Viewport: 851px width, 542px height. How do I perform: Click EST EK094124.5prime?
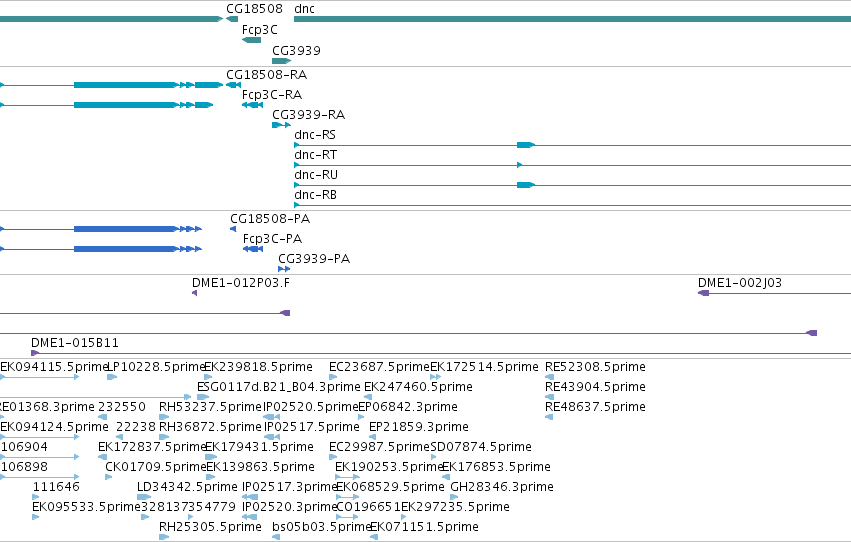[54, 427]
